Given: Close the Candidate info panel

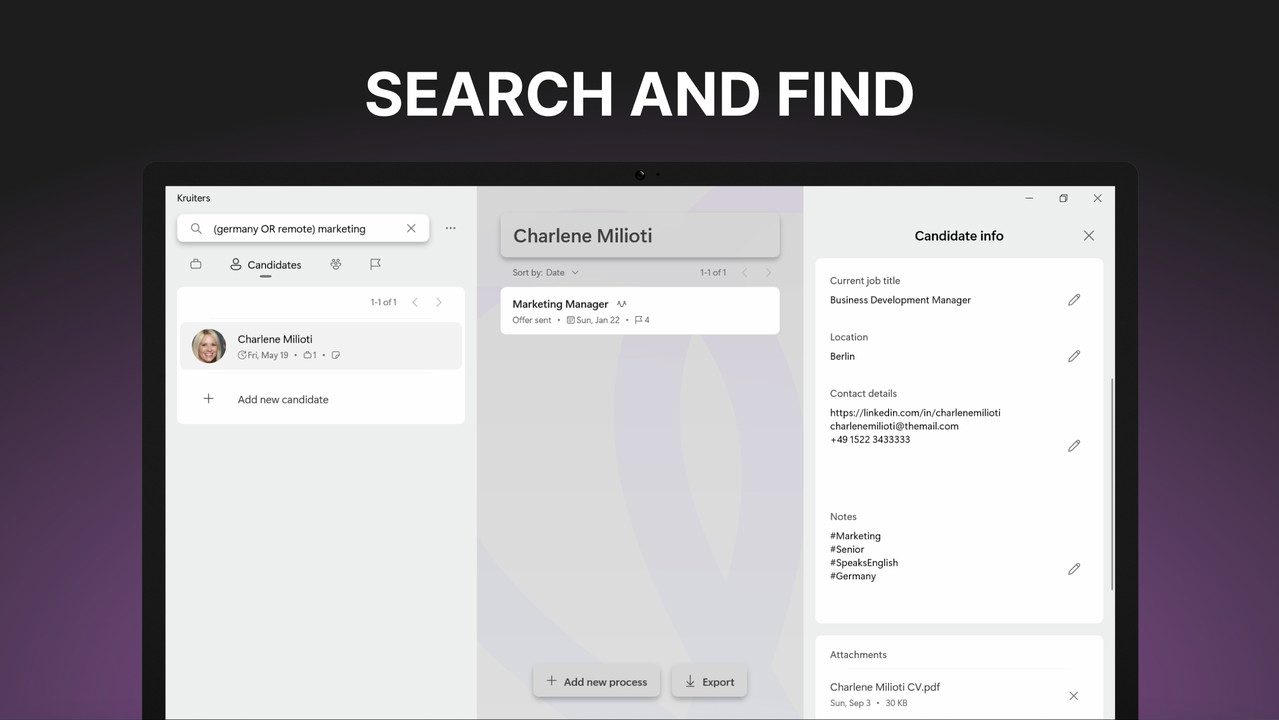Looking at the screenshot, I should 1089,236.
